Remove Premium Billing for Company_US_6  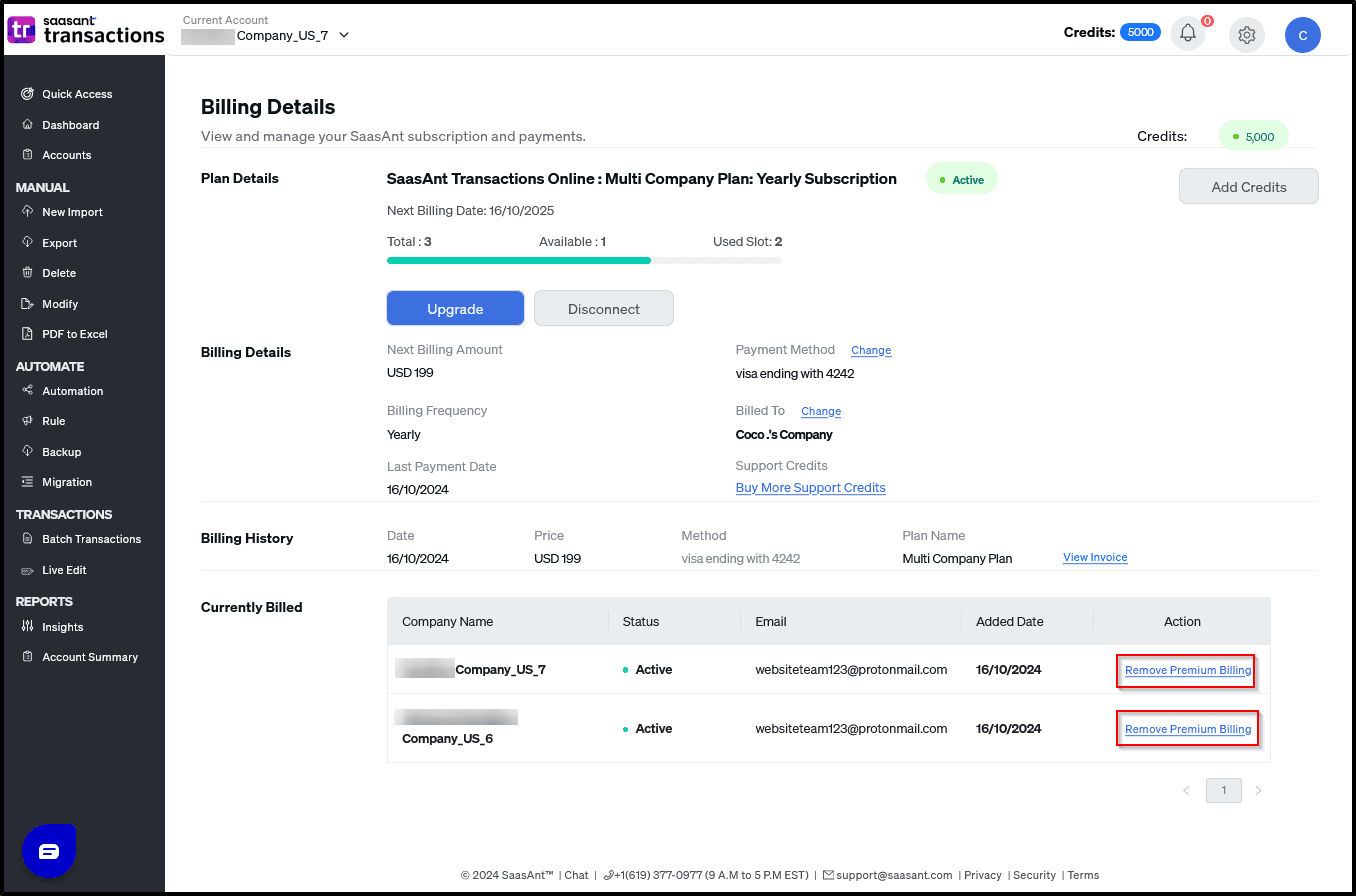click(x=1188, y=729)
